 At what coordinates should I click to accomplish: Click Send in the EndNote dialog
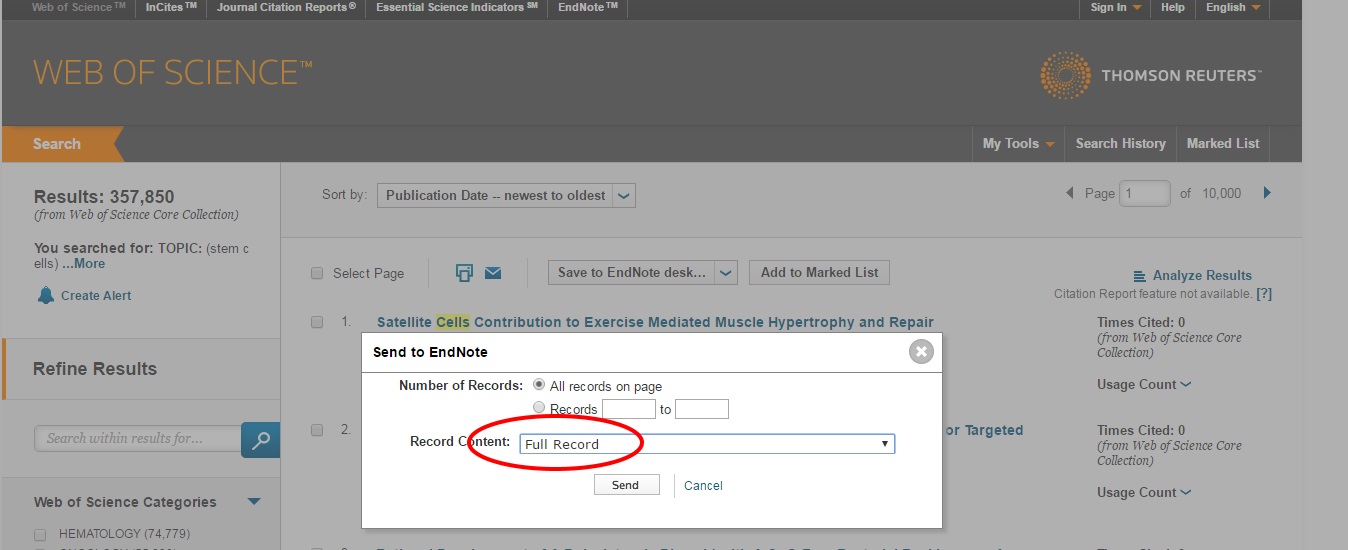pyautogui.click(x=626, y=485)
